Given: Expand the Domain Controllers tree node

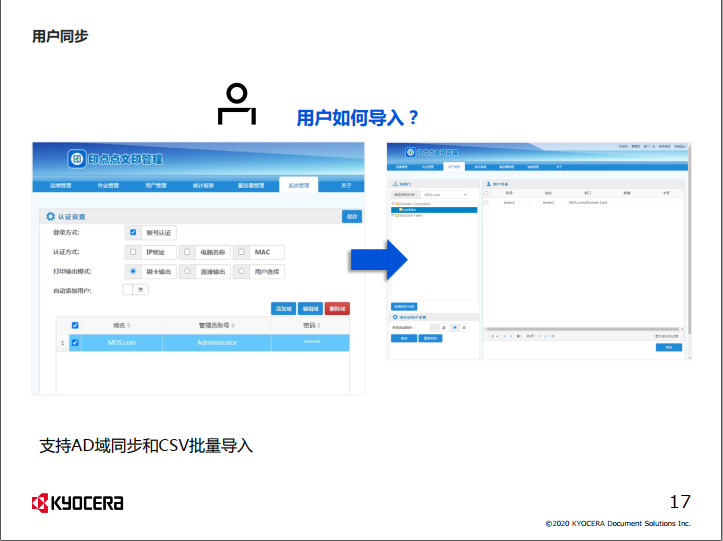Looking at the screenshot, I should point(393,203).
